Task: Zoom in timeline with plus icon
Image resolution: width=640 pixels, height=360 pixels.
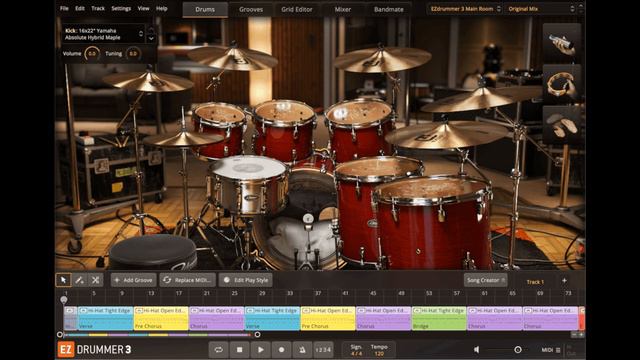Action: (581, 335)
